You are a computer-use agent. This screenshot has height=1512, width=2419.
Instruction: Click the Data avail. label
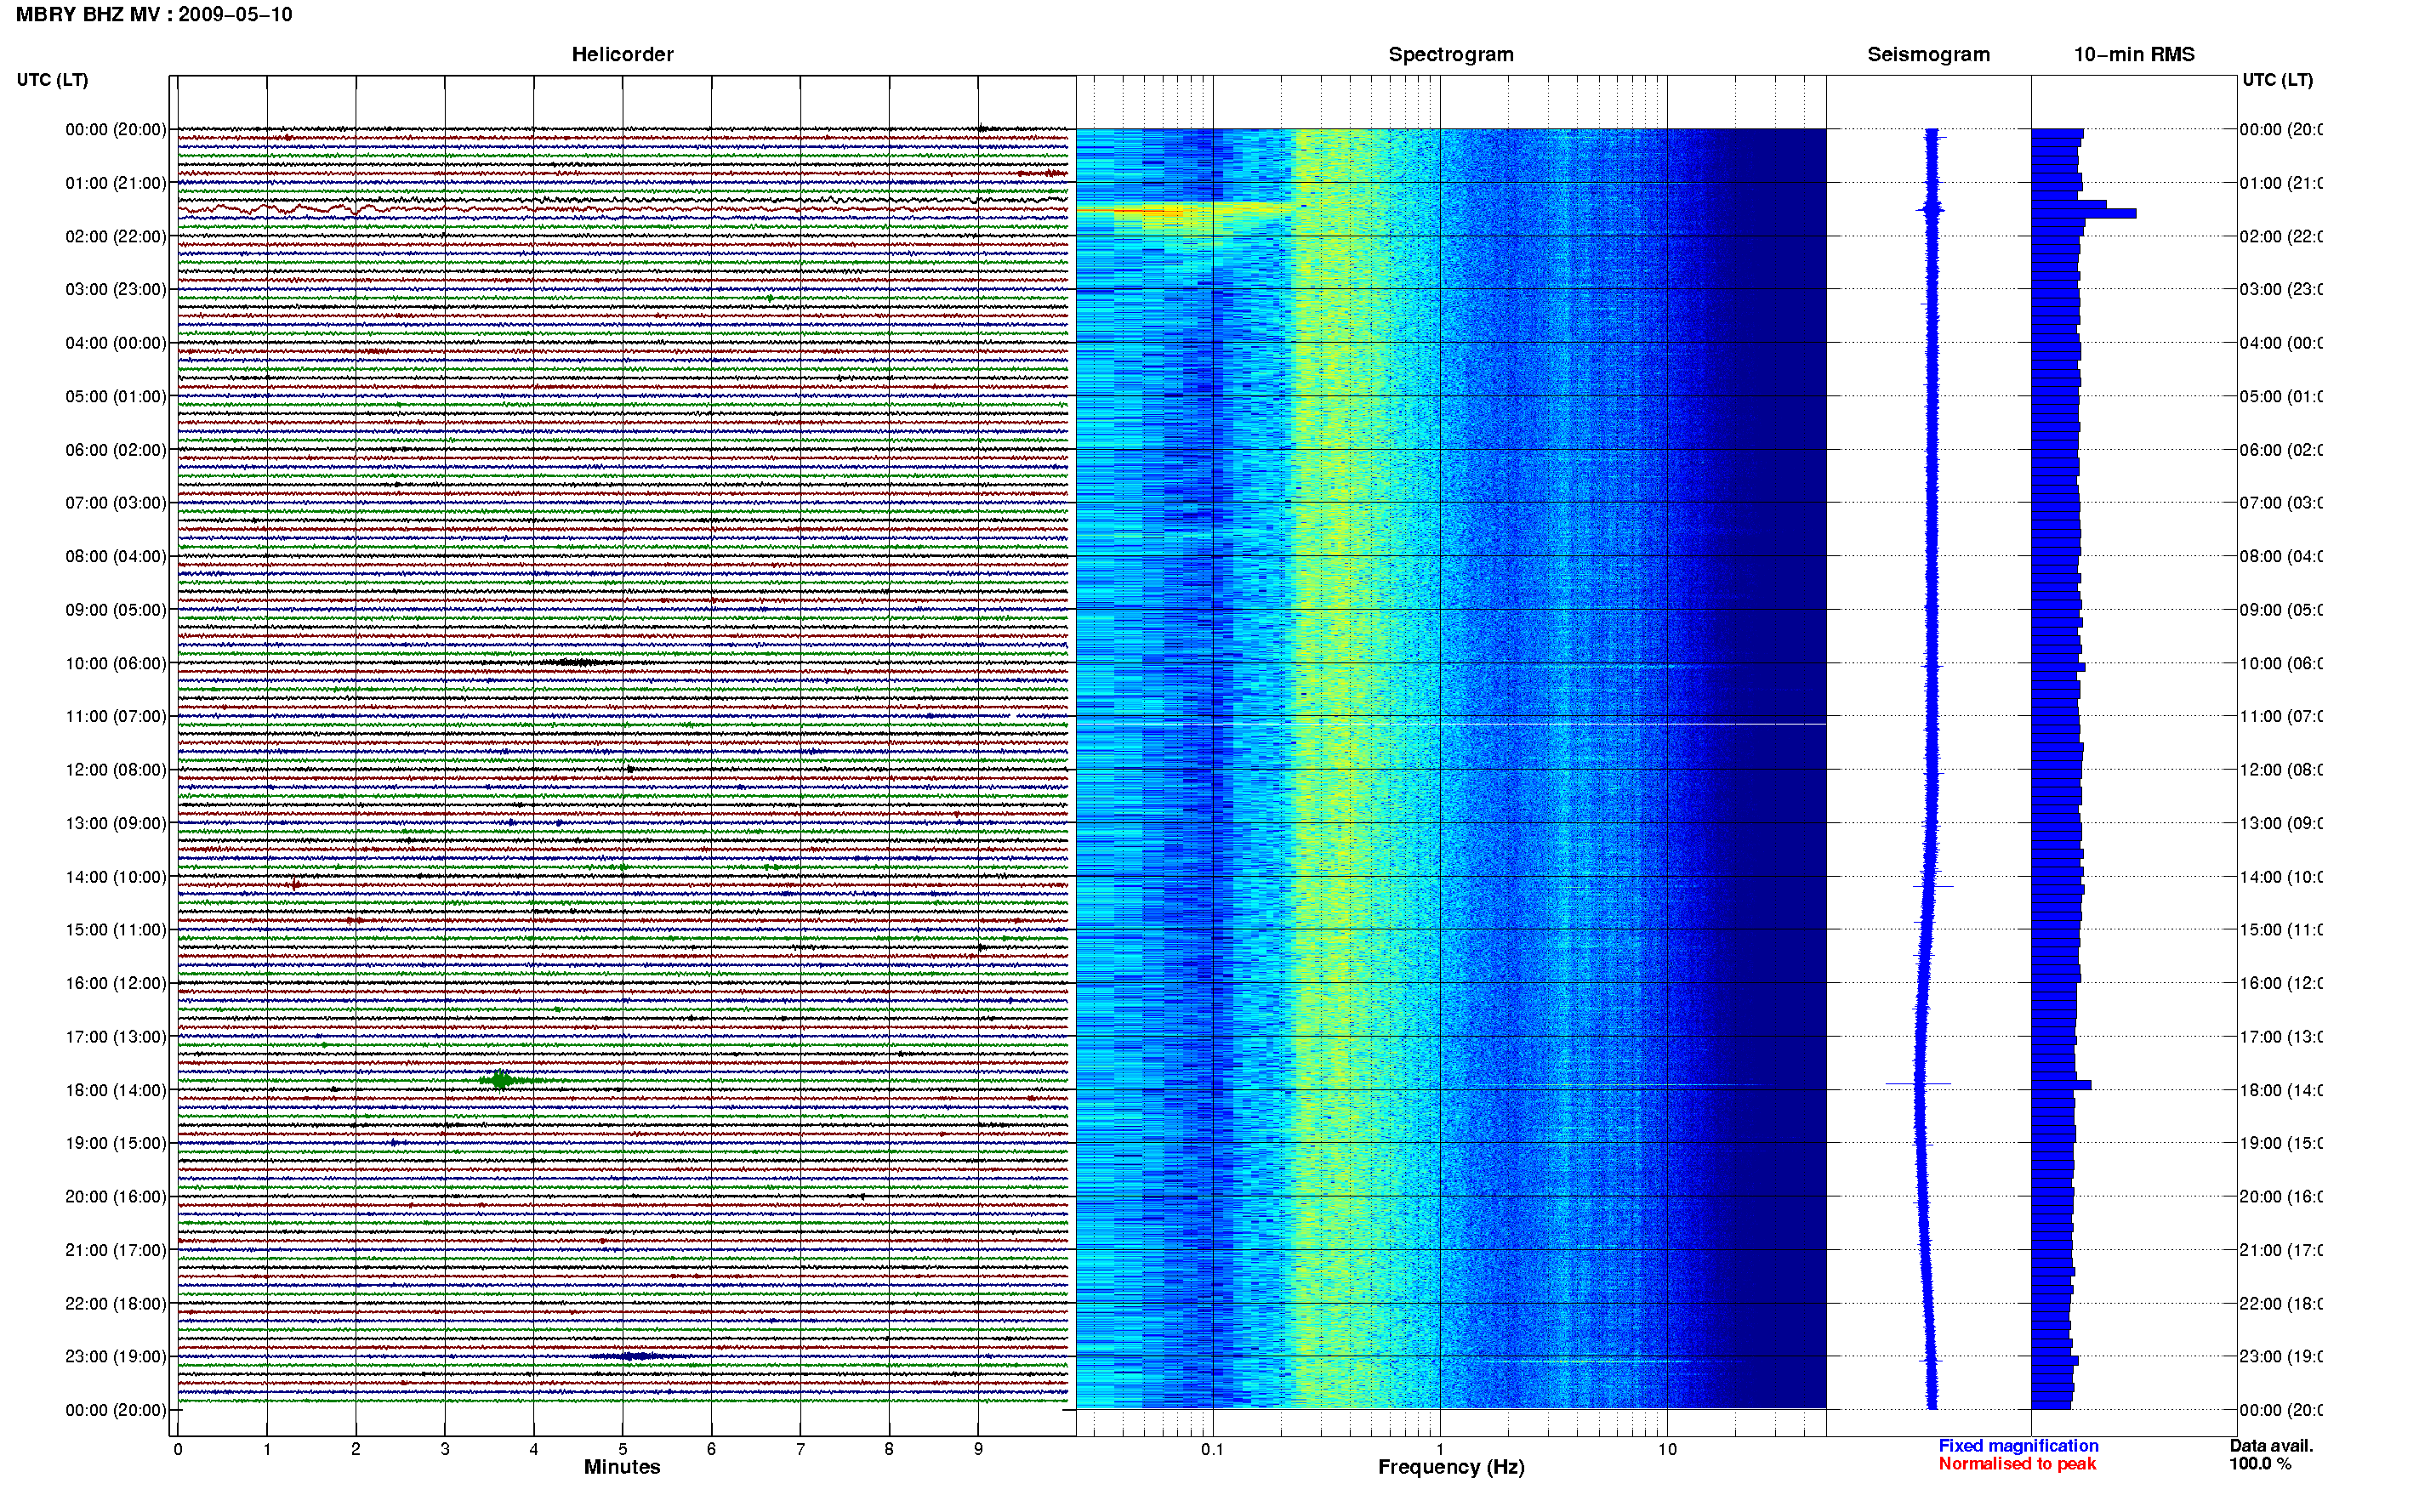click(2271, 1446)
